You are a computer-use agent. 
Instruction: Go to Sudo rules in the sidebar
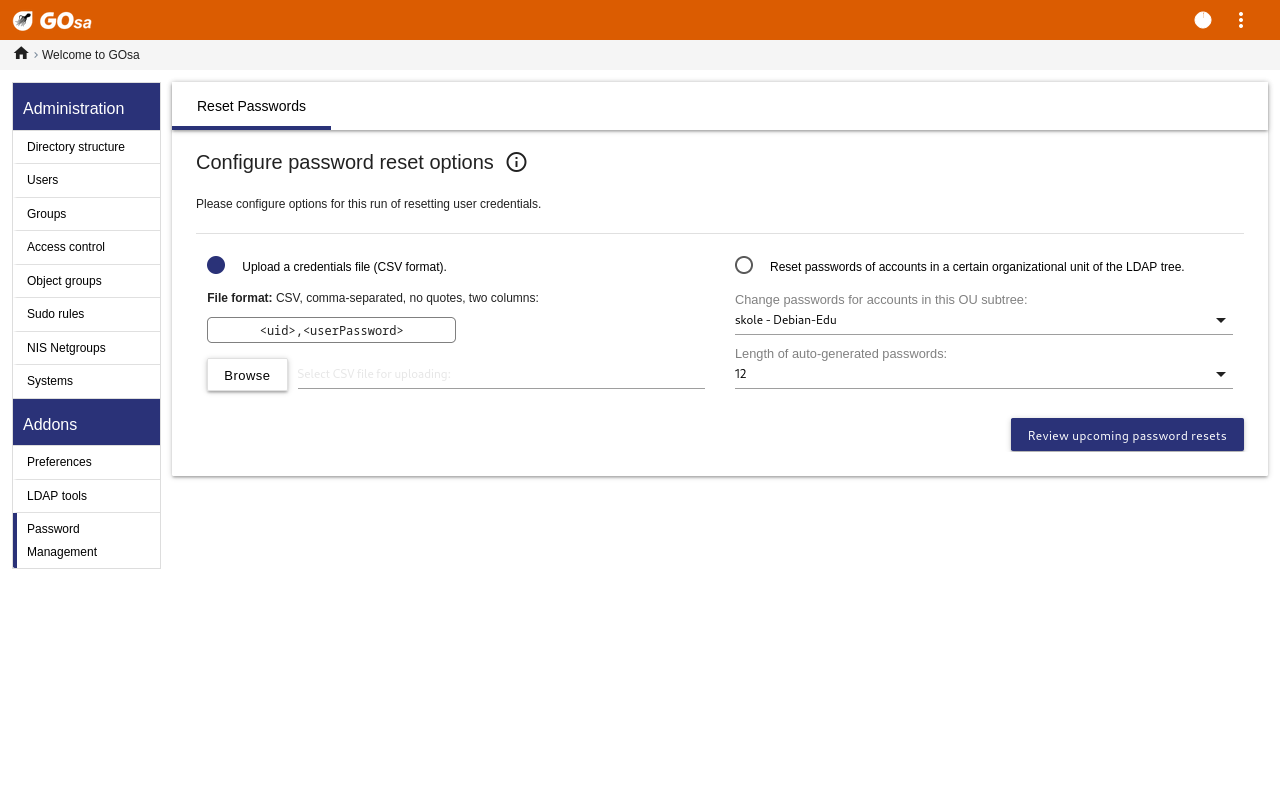click(56, 314)
